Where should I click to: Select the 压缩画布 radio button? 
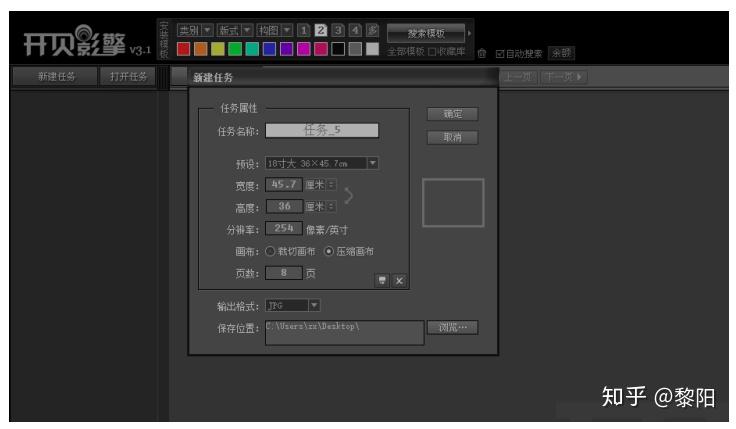pos(329,252)
